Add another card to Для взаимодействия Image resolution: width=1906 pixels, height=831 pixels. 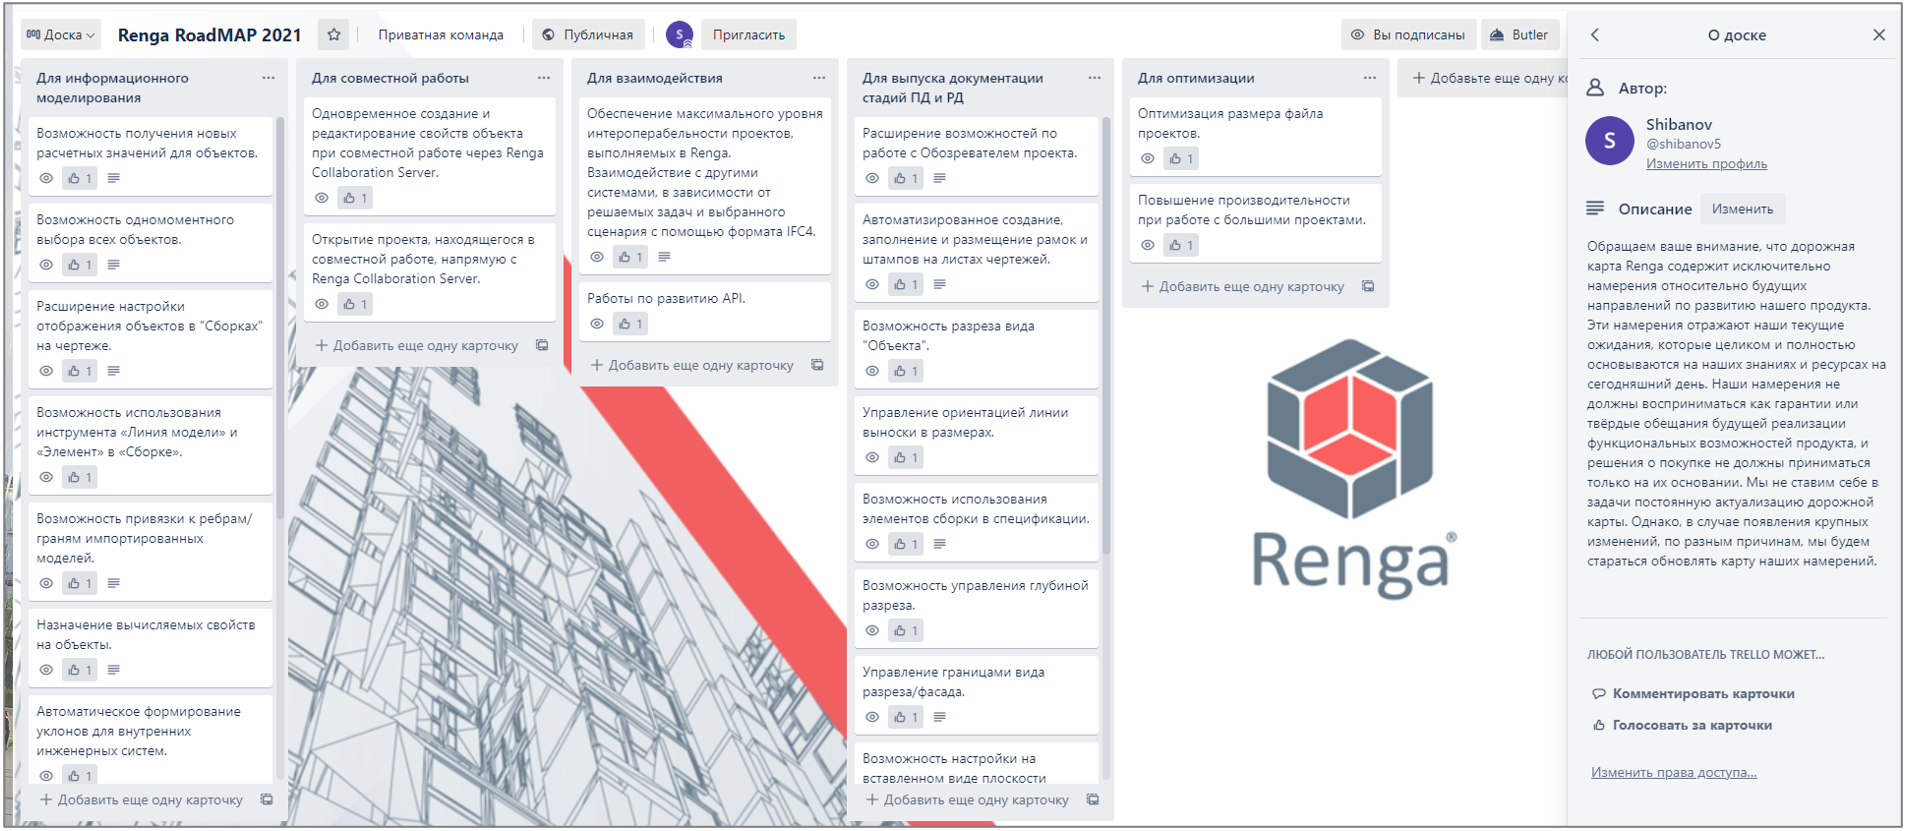[x=692, y=365]
